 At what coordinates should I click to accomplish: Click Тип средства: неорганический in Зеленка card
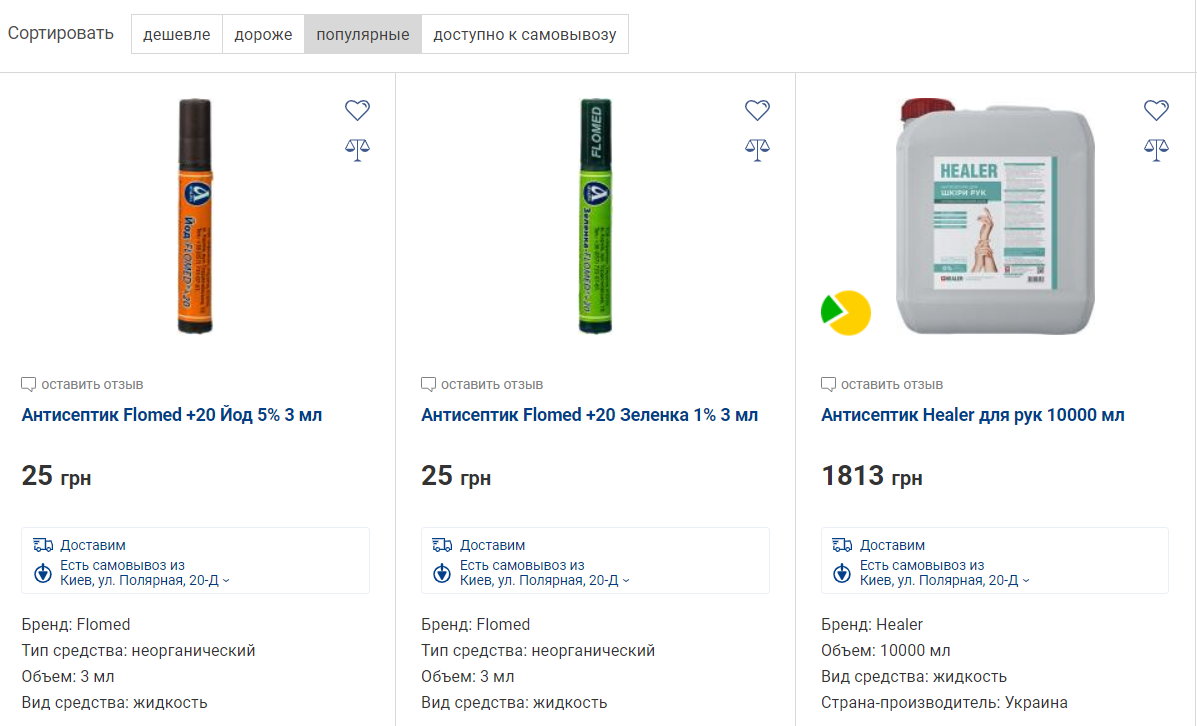(538, 651)
